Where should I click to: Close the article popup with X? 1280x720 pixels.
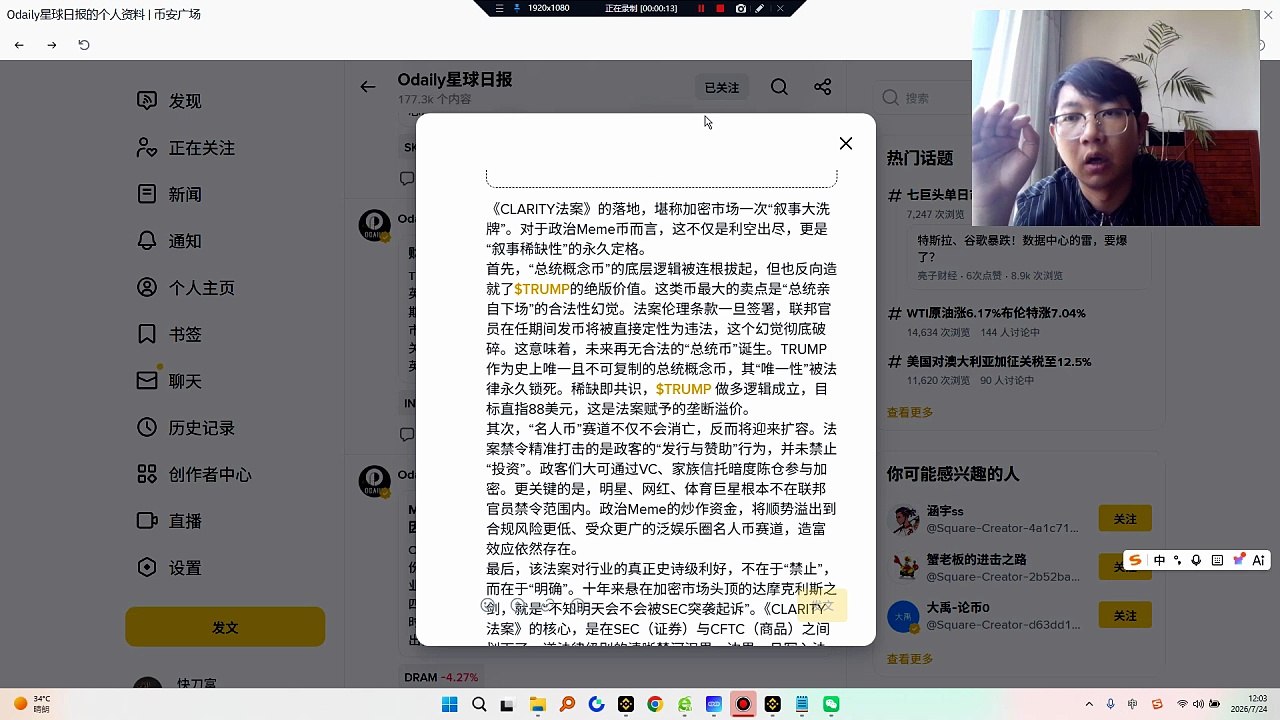[846, 143]
